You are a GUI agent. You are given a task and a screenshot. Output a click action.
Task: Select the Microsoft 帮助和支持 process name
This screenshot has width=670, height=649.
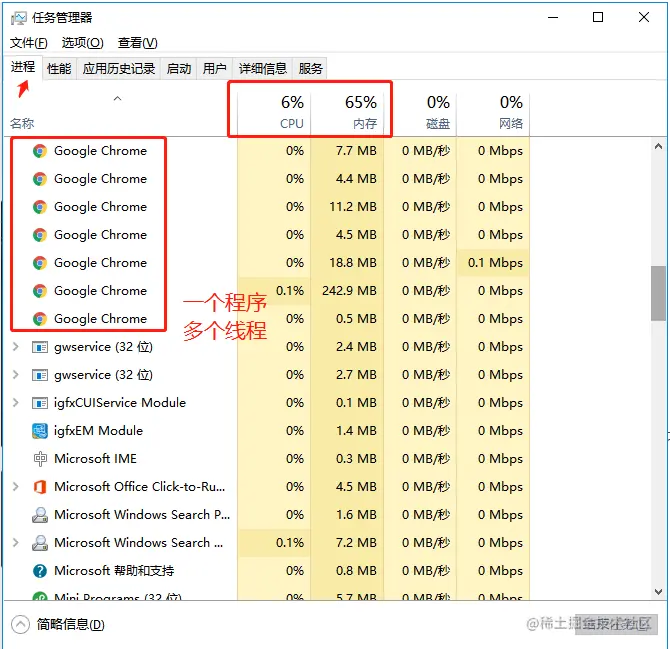(114, 571)
